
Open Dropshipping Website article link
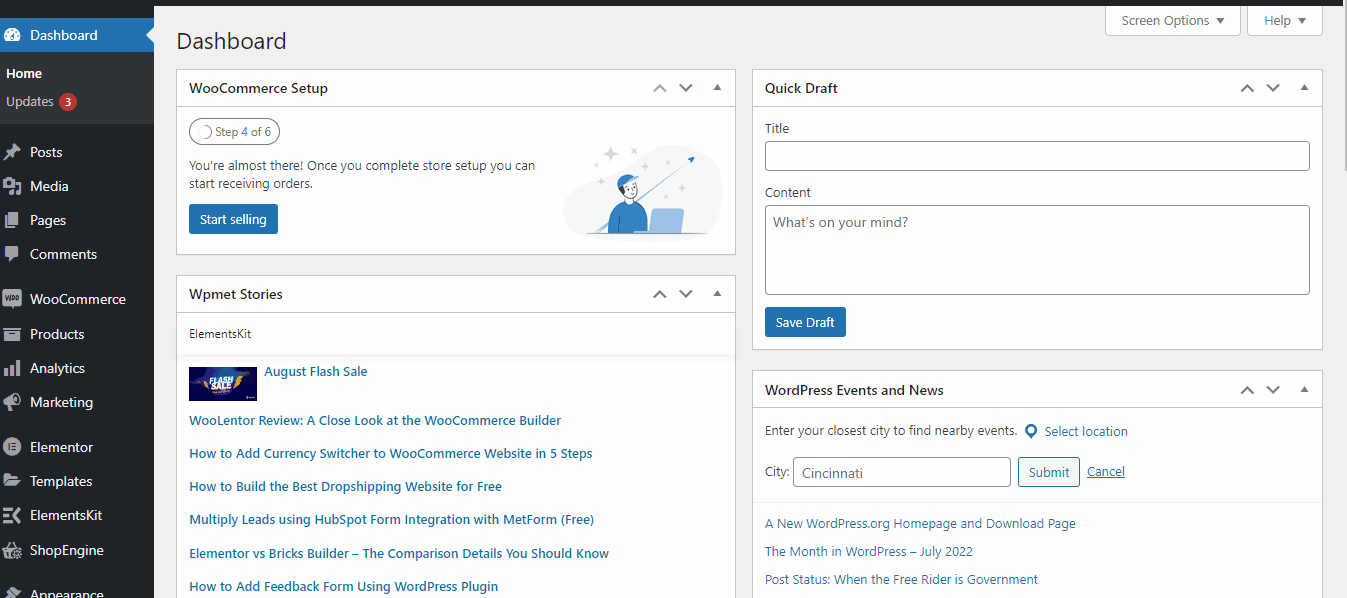[x=346, y=486]
